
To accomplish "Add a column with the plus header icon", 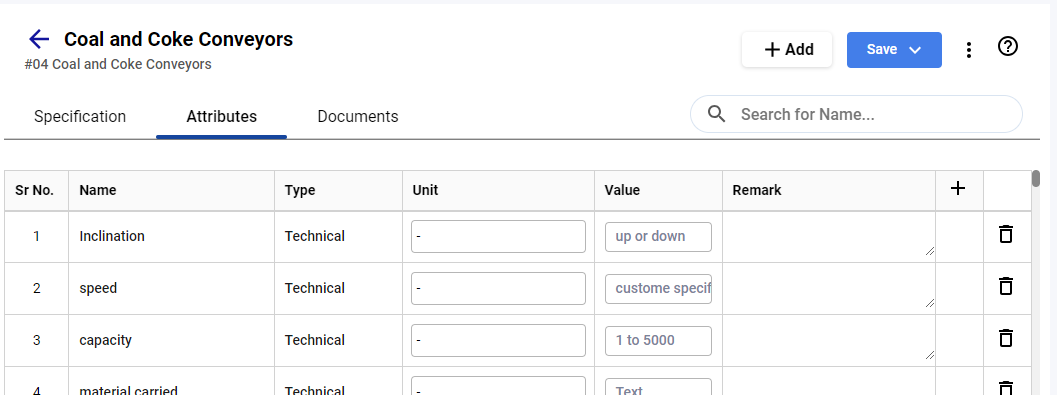I will [958, 189].
